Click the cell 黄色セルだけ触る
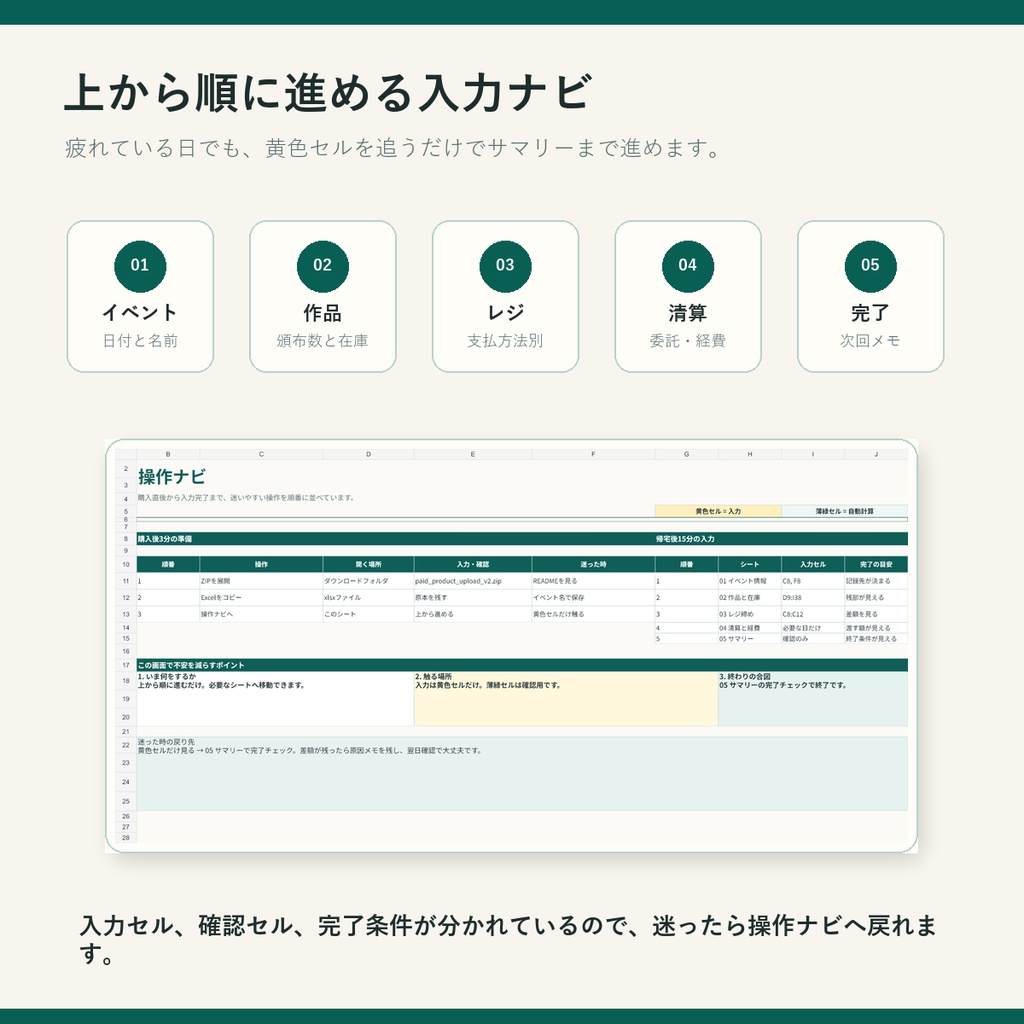Screen dimensions: 1024x1024 (x=593, y=614)
